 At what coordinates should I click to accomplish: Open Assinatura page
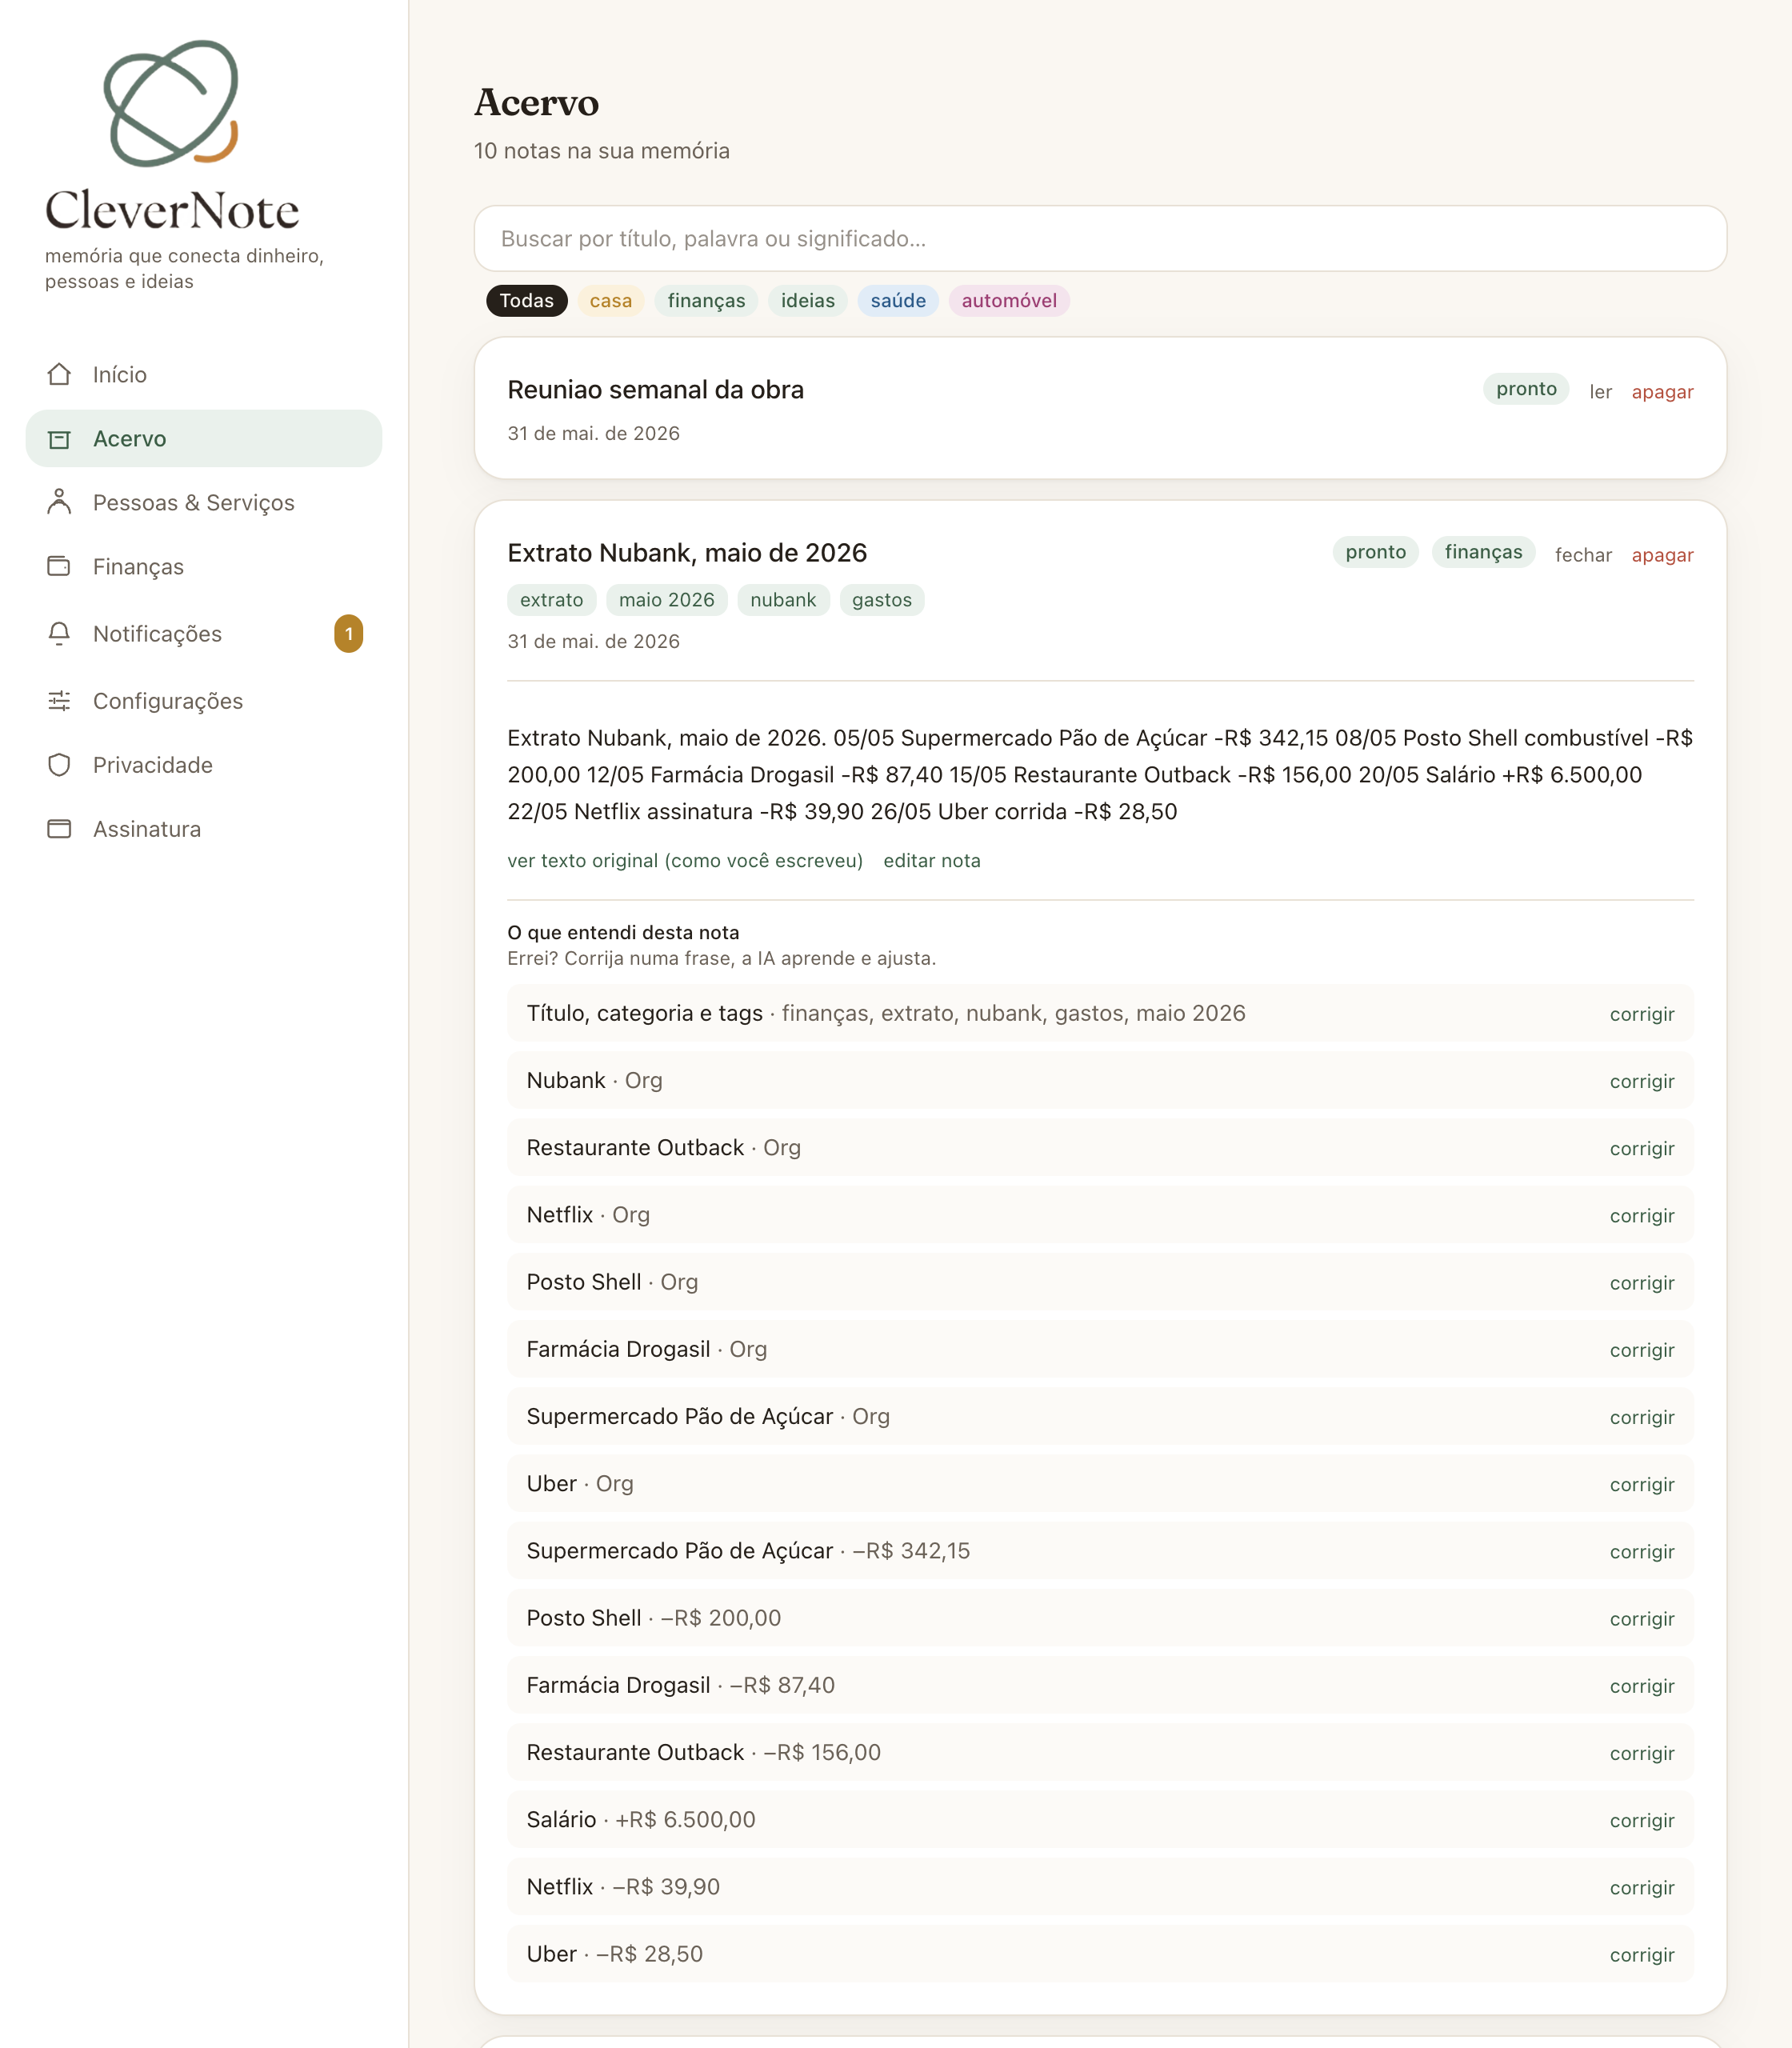coord(204,828)
